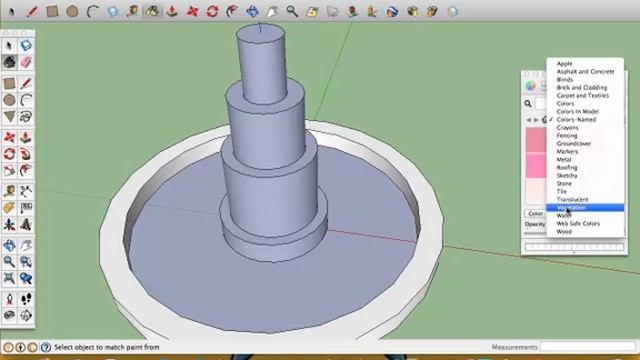The width and height of the screenshot is (640, 360).
Task: Pick the bright pink middle color swatch
Action: tap(536, 165)
